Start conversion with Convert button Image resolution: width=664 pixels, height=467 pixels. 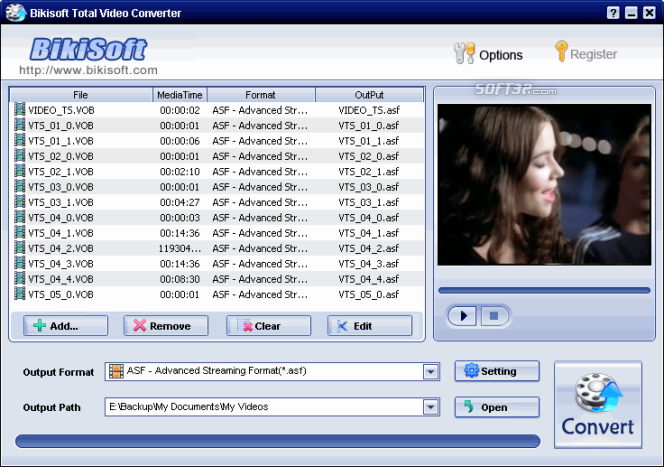point(598,404)
